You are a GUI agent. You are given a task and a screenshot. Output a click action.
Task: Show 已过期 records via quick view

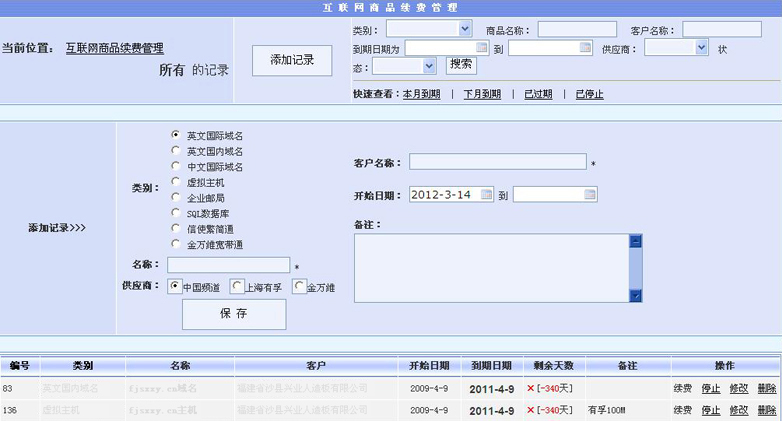(538, 95)
